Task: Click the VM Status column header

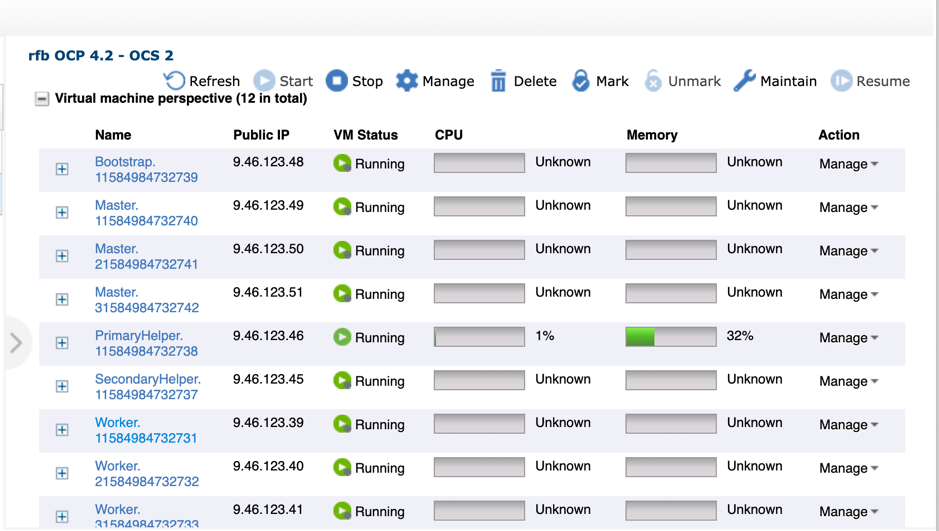Action: 365,135
